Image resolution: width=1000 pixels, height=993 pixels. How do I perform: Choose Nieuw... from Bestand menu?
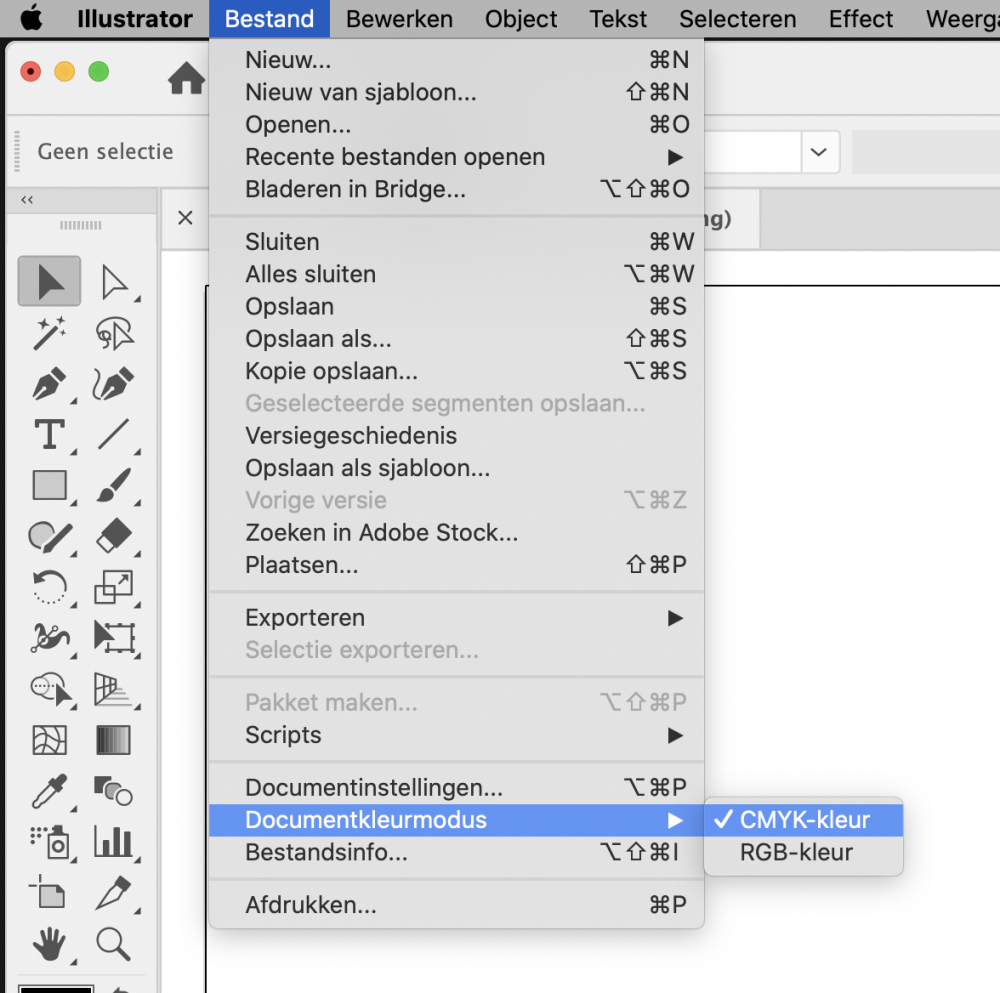pyautogui.click(x=457, y=60)
